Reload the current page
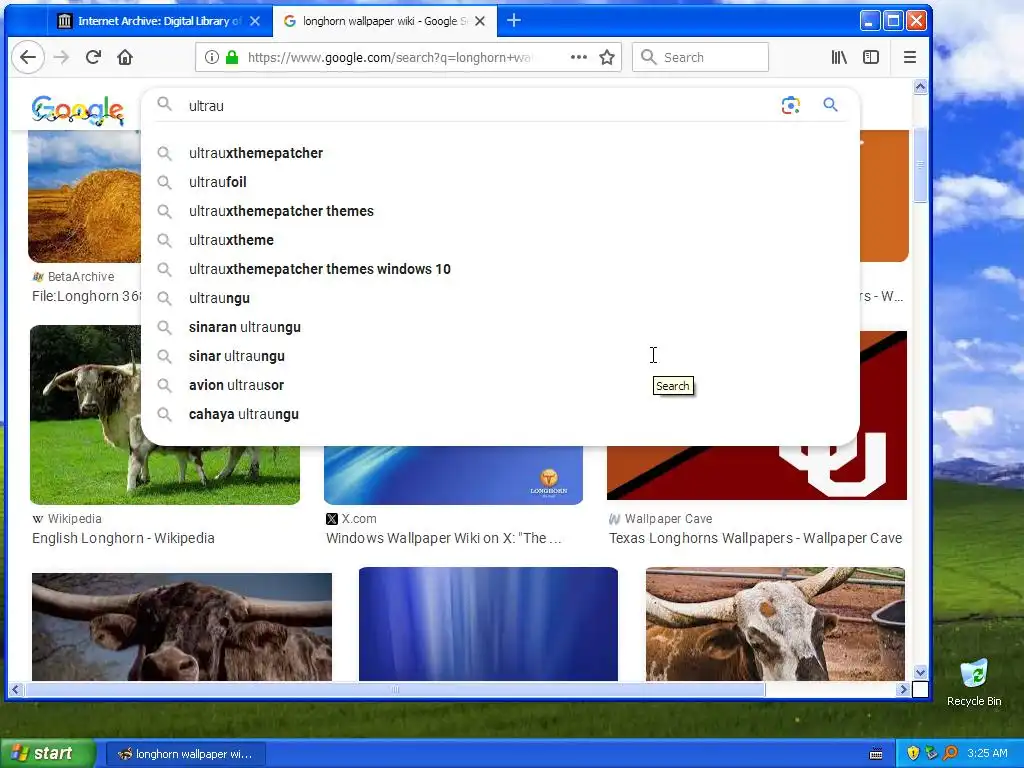This screenshot has height=768, width=1024. pyautogui.click(x=93, y=57)
